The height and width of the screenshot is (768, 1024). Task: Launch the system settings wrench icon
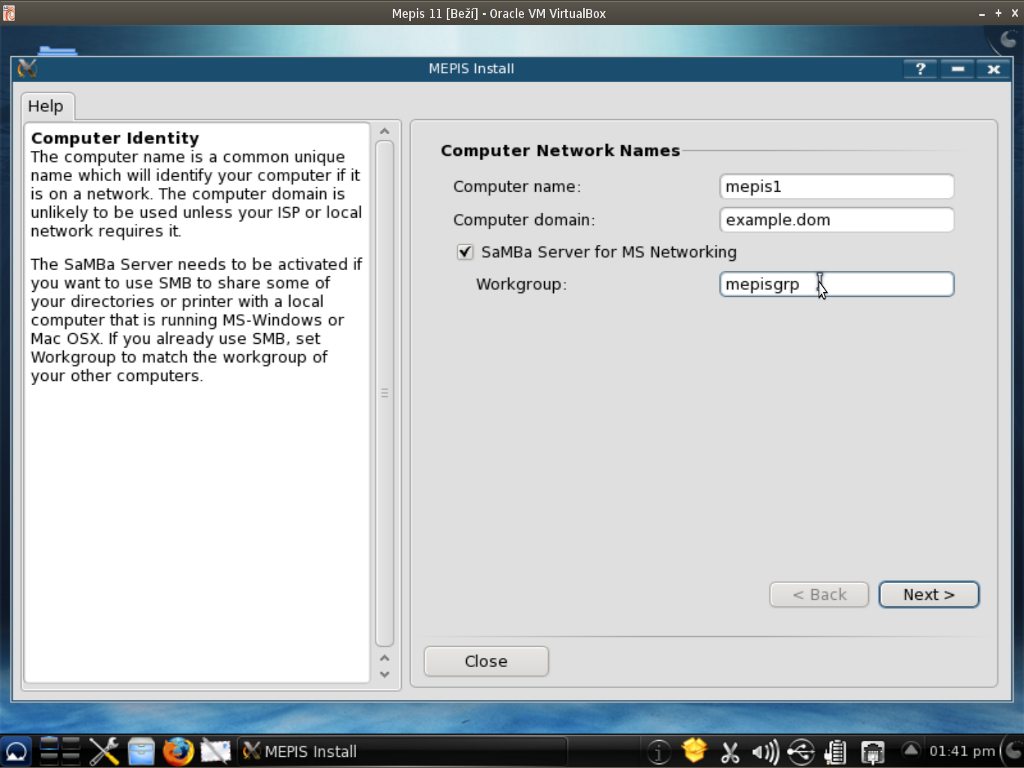click(x=103, y=752)
